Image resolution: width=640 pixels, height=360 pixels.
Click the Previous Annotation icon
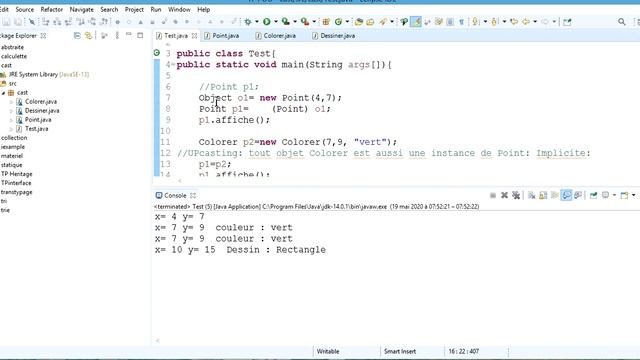tap(494, 22)
